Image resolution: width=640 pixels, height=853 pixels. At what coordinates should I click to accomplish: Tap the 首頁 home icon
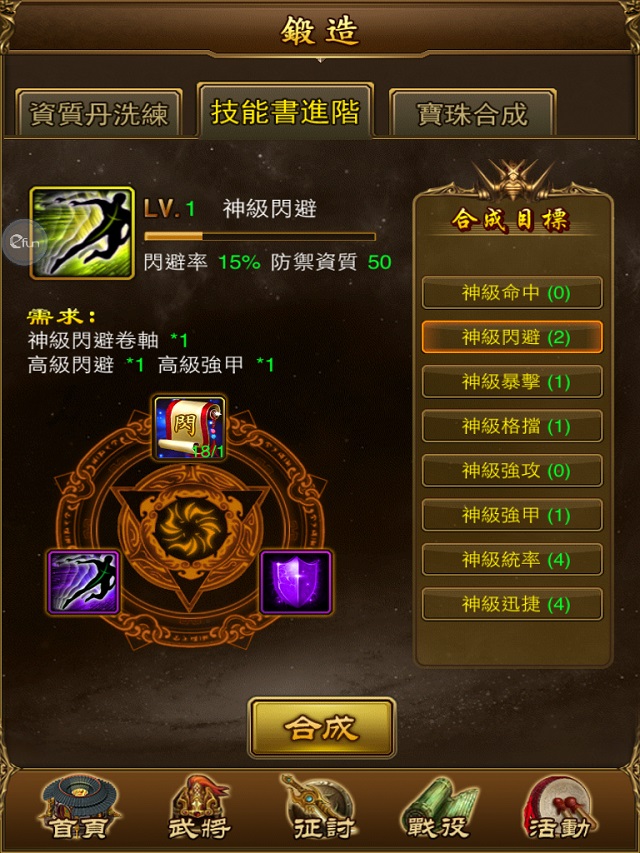coord(79,809)
